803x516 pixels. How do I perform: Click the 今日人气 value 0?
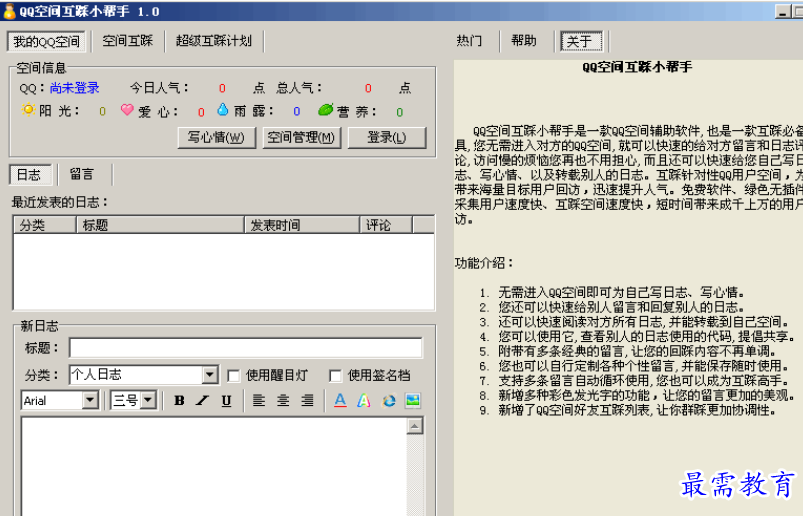pyautogui.click(x=222, y=89)
